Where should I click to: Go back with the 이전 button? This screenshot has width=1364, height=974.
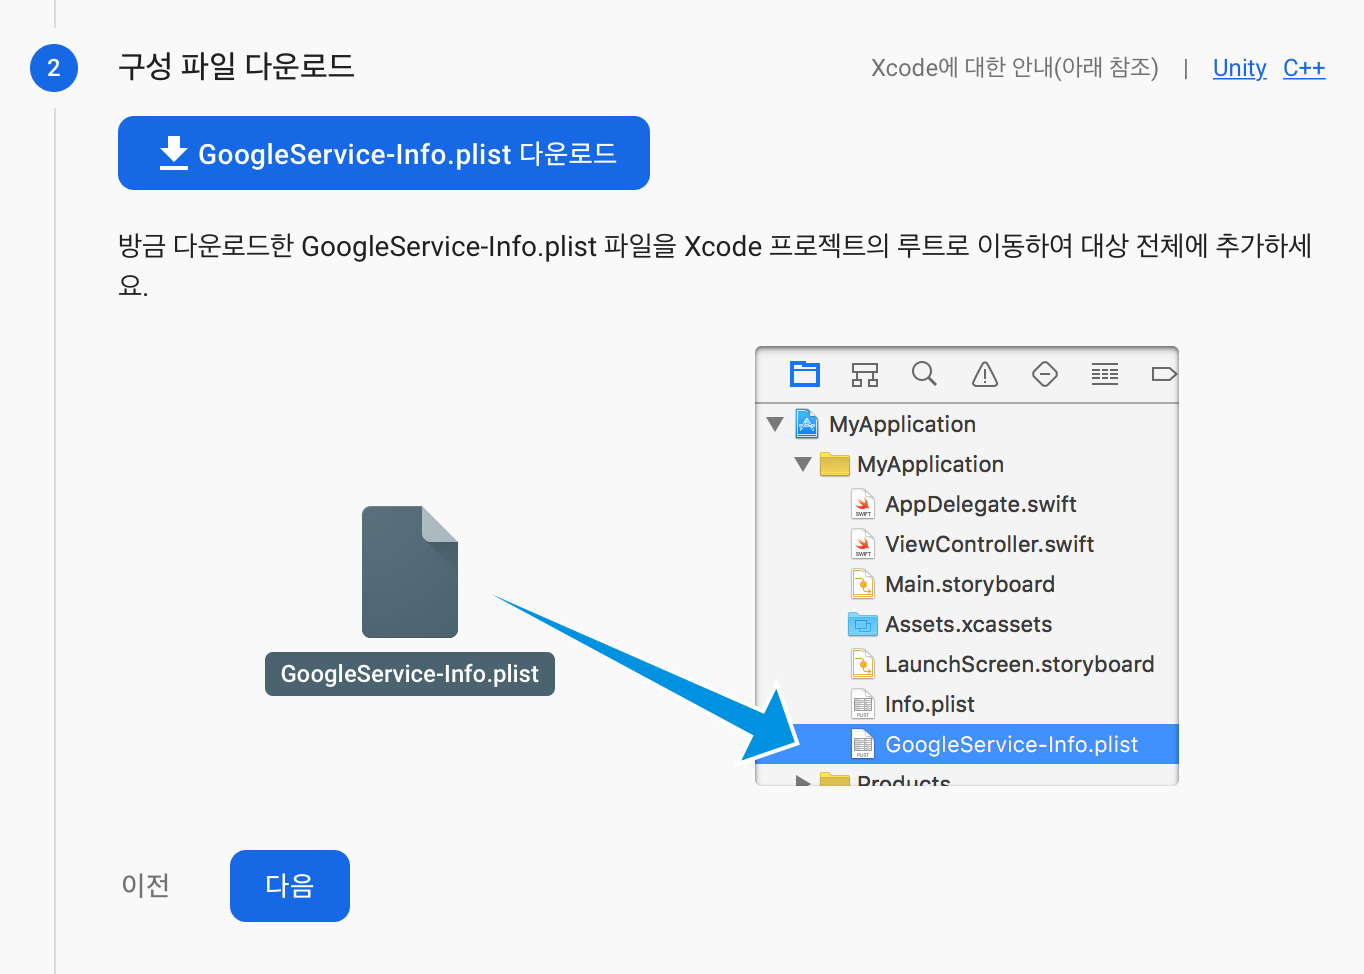(145, 886)
